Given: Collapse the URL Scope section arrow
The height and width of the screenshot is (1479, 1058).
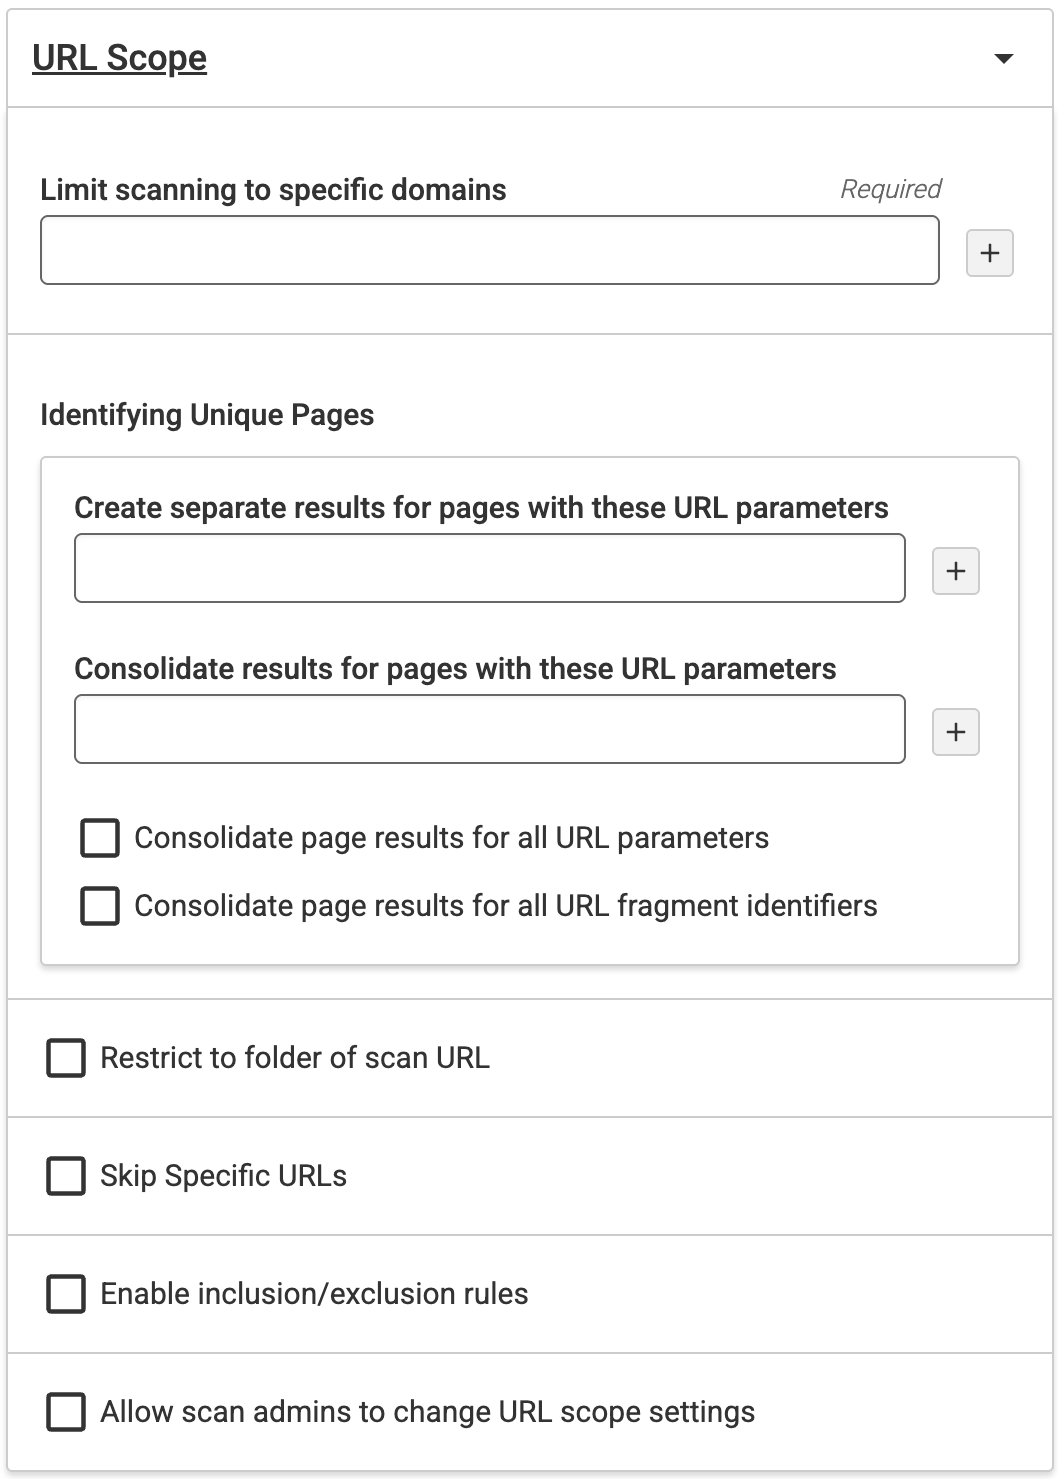Looking at the screenshot, I should pyautogui.click(x=1003, y=59).
